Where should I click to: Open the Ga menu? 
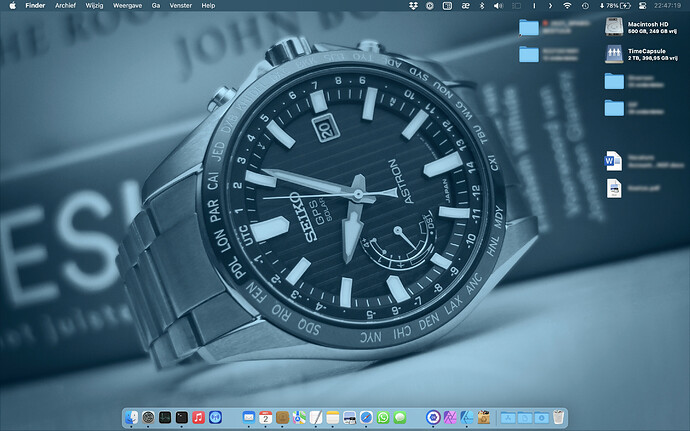(x=155, y=6)
